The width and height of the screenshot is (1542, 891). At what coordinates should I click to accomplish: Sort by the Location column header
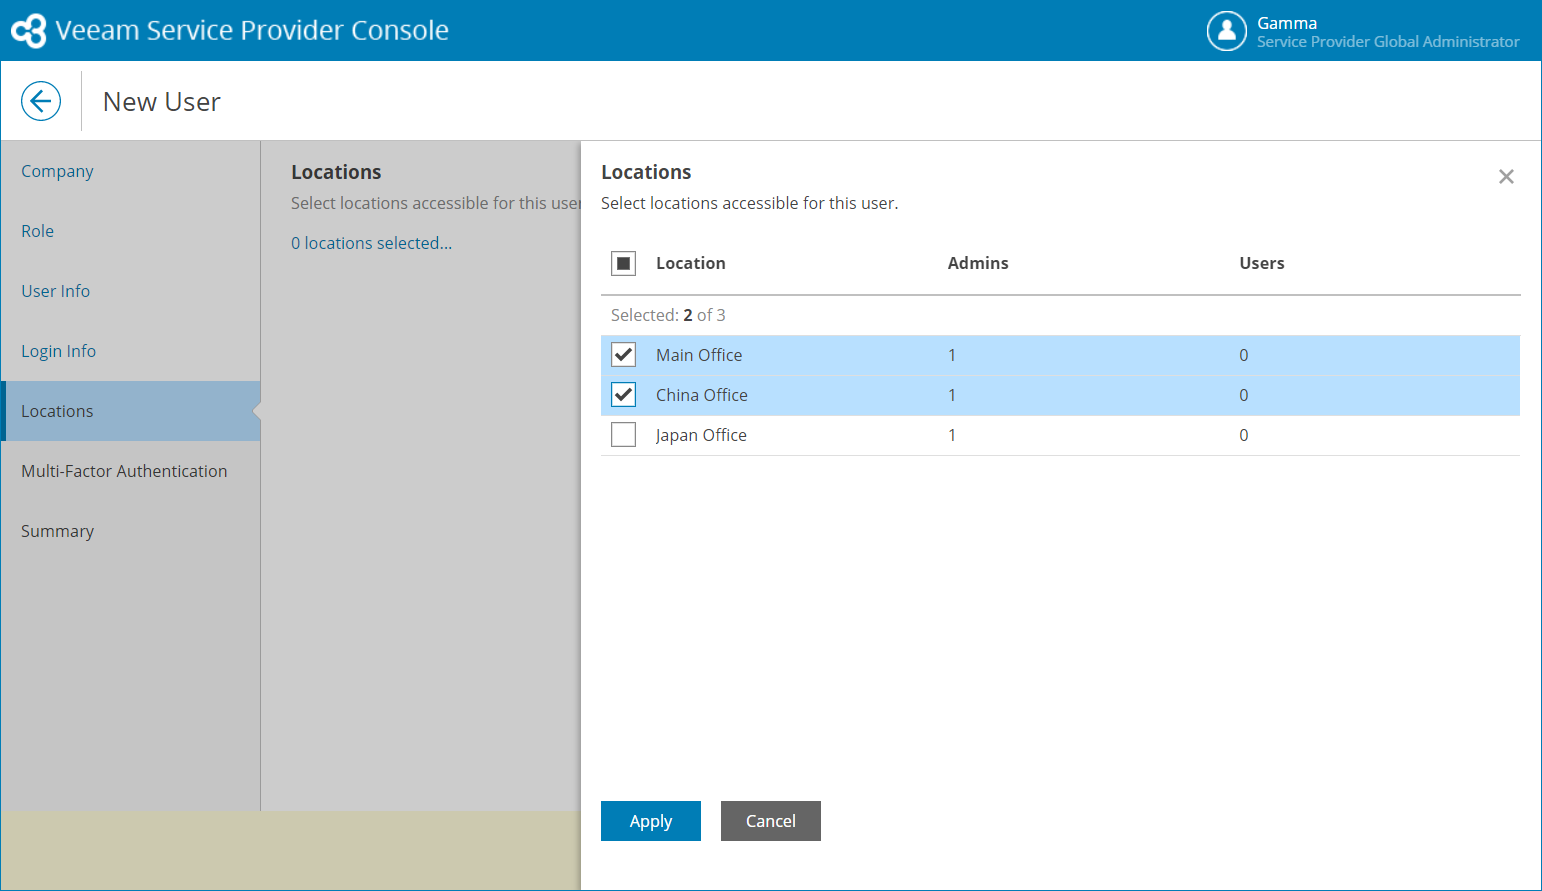[x=691, y=263]
